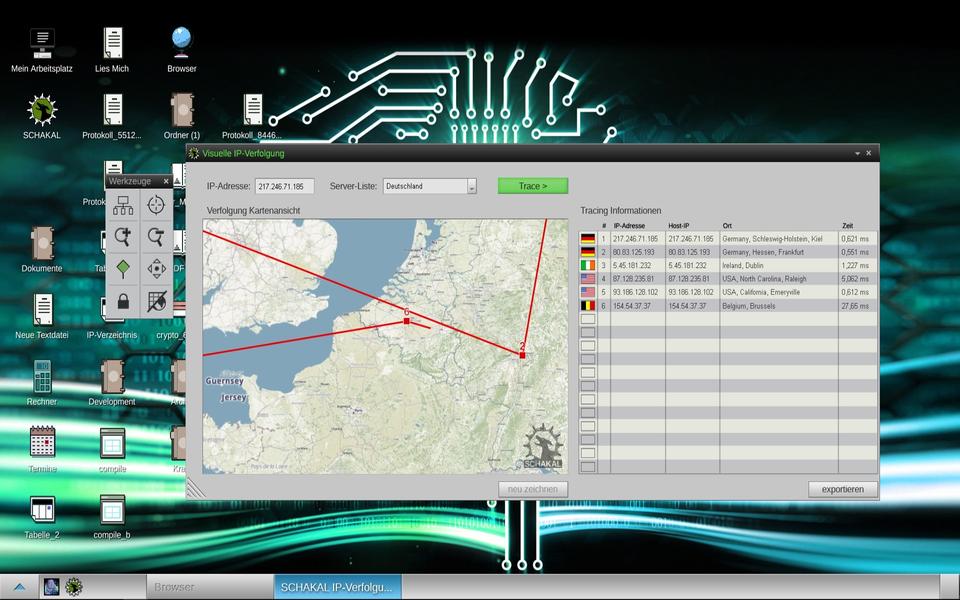Tick the checkbox in the last trace row

(588, 466)
